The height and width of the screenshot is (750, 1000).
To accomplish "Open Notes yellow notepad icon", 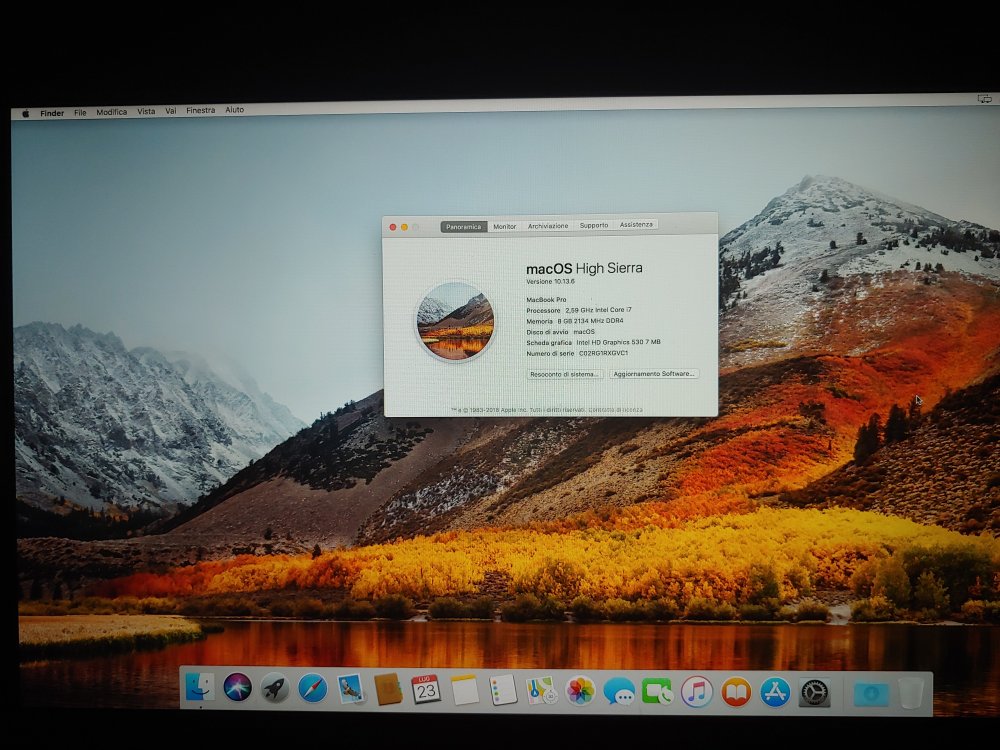I will tap(465, 690).
